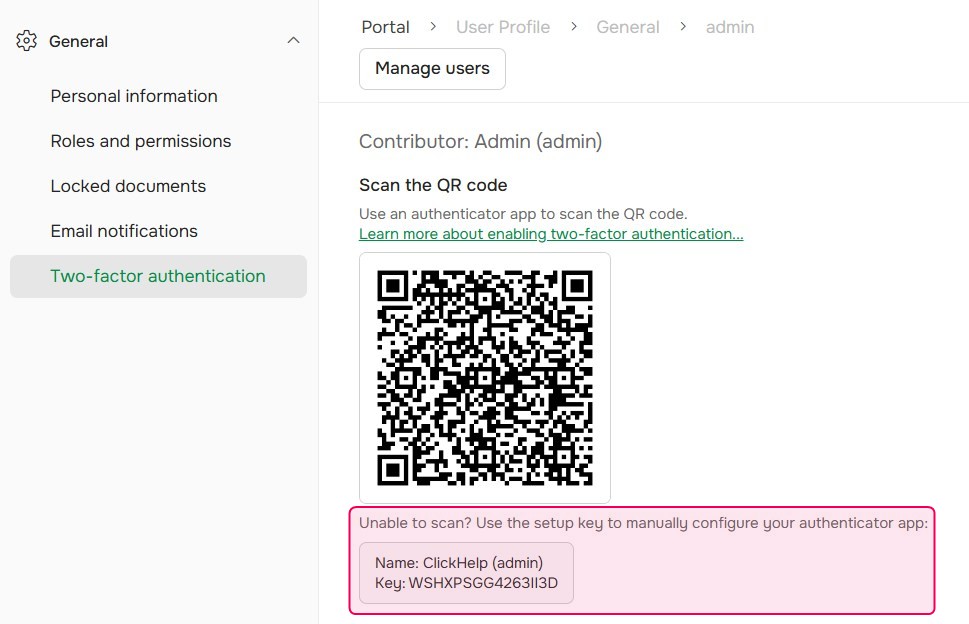The width and height of the screenshot is (969, 624).
Task: Expand the User Profile breadcrumb path
Action: pos(503,26)
